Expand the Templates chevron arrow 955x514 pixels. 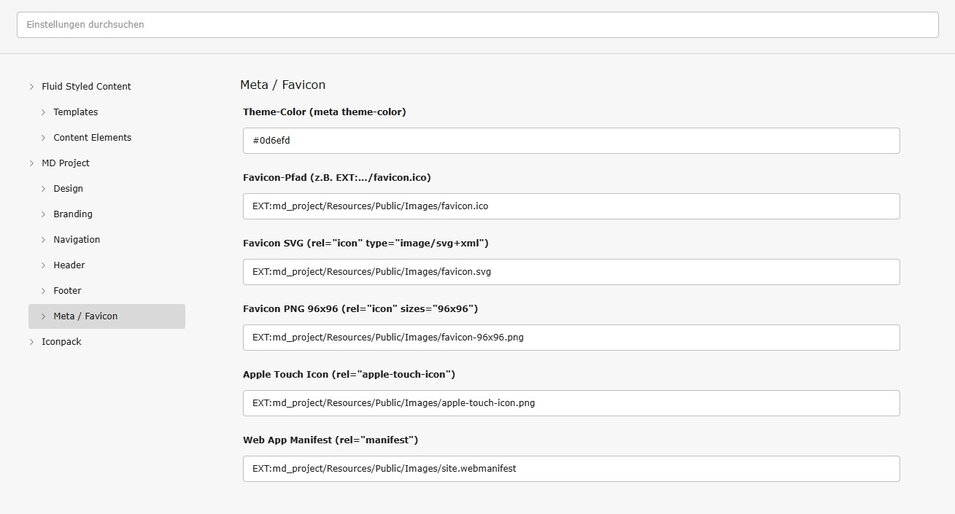(x=43, y=112)
